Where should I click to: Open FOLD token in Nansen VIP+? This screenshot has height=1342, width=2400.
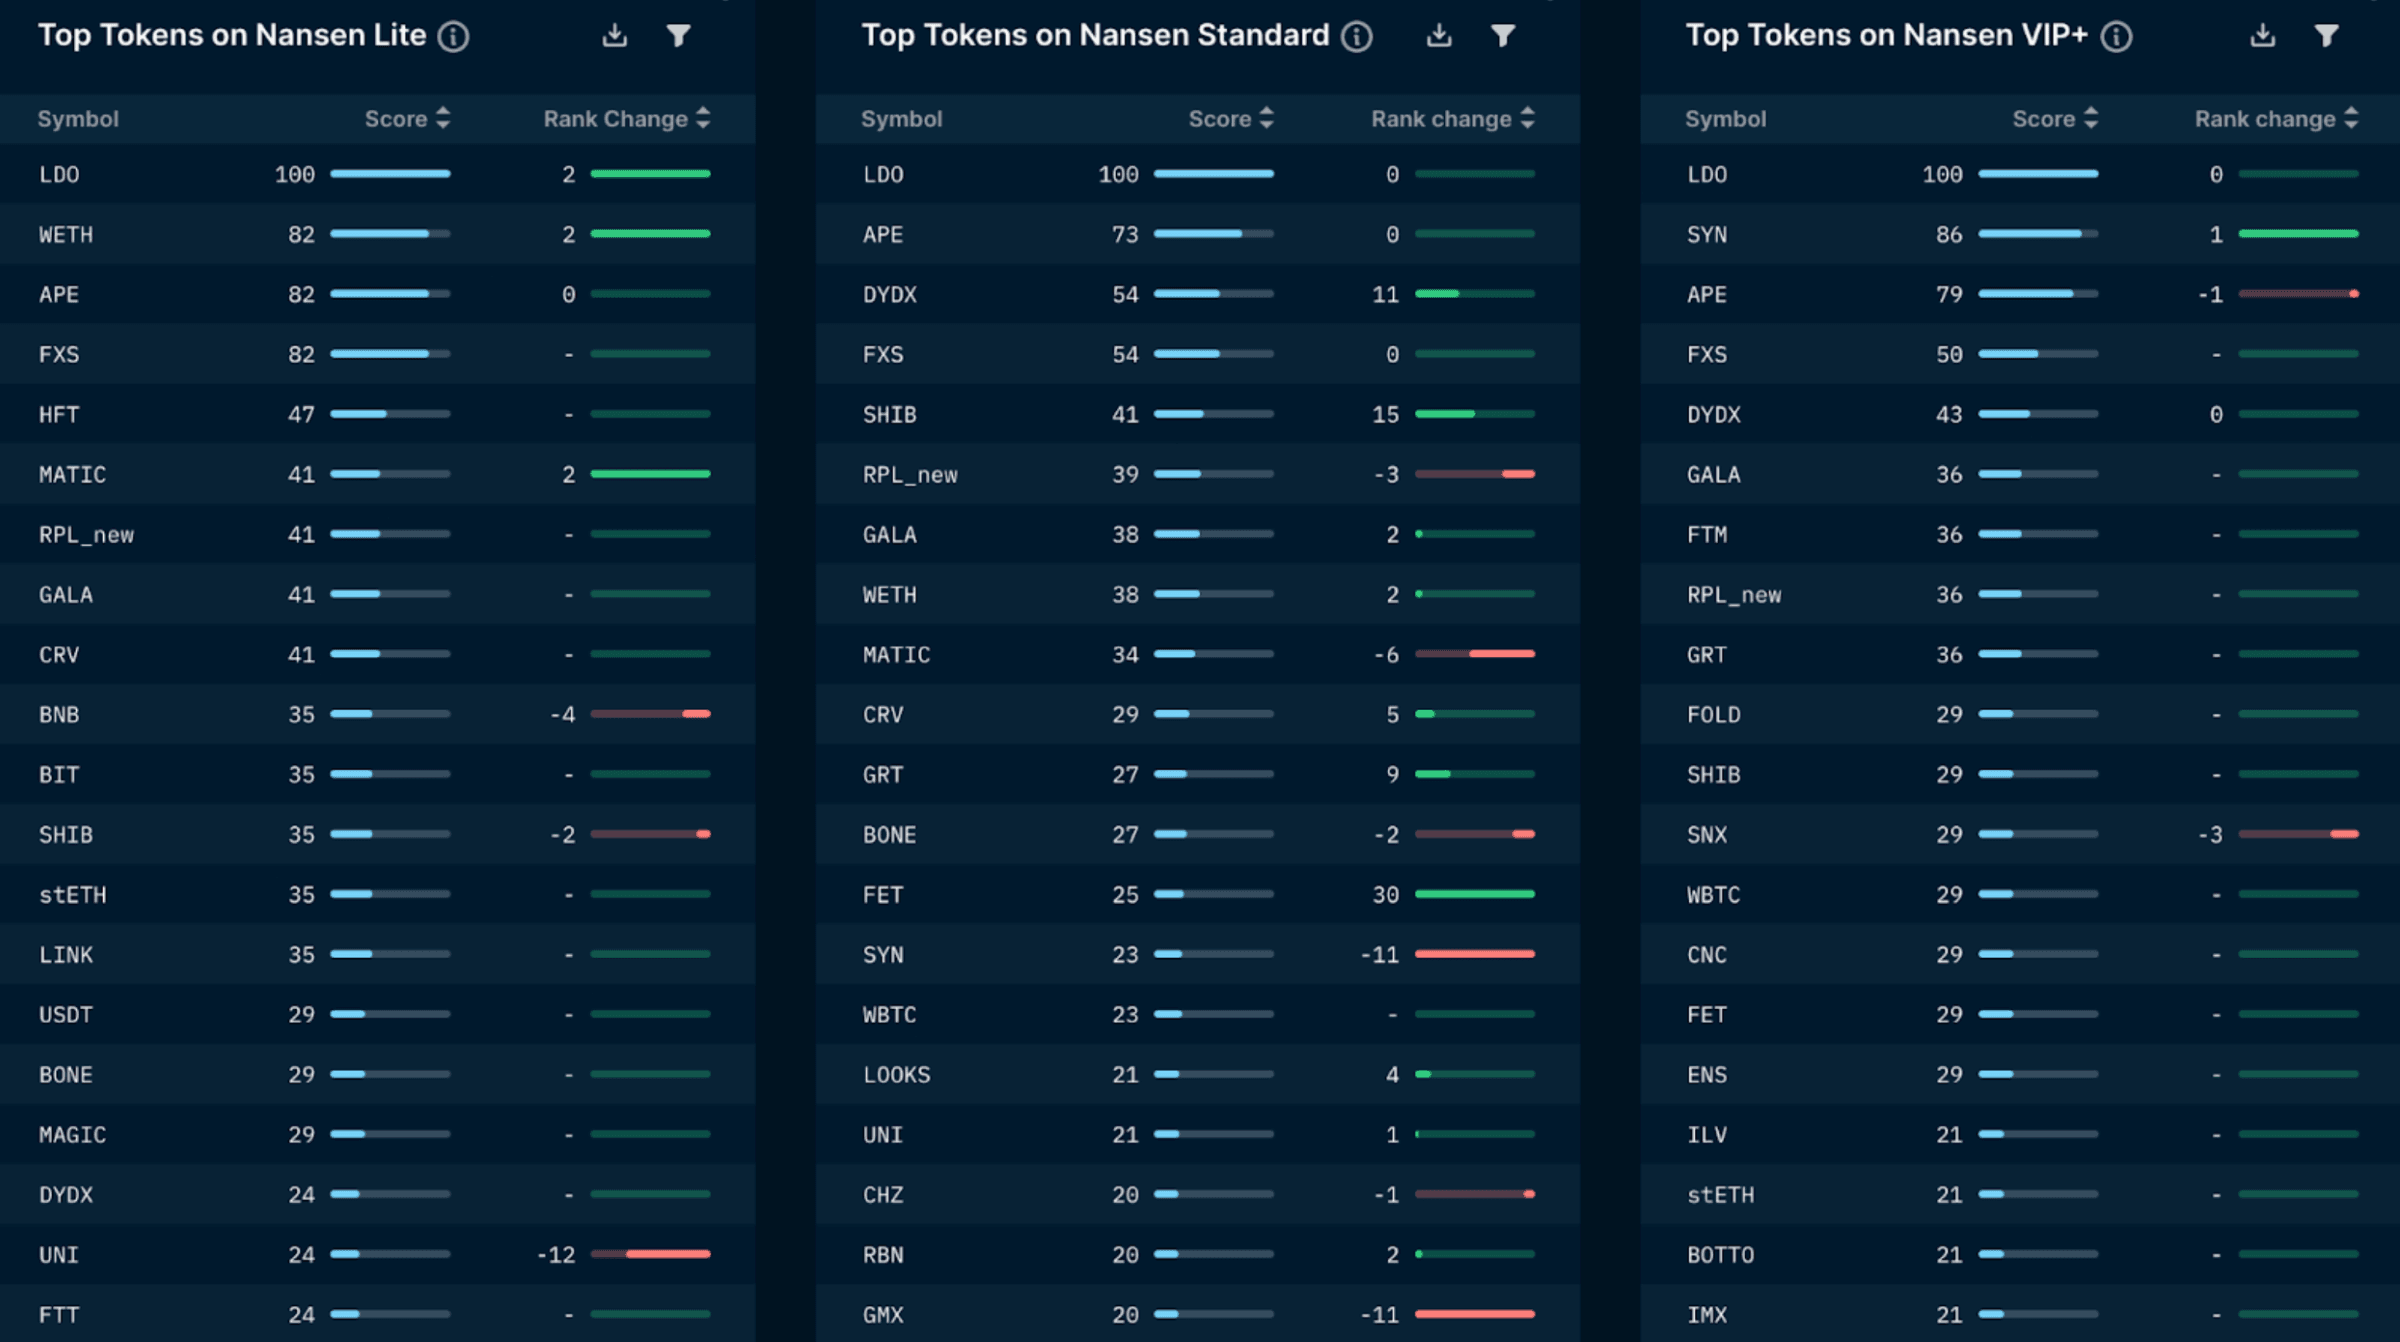click(1714, 715)
